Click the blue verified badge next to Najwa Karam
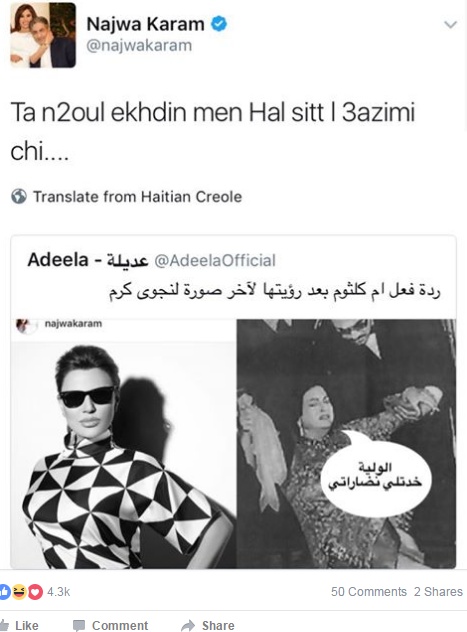Image resolution: width=467 pixels, height=632 pixels. click(219, 24)
